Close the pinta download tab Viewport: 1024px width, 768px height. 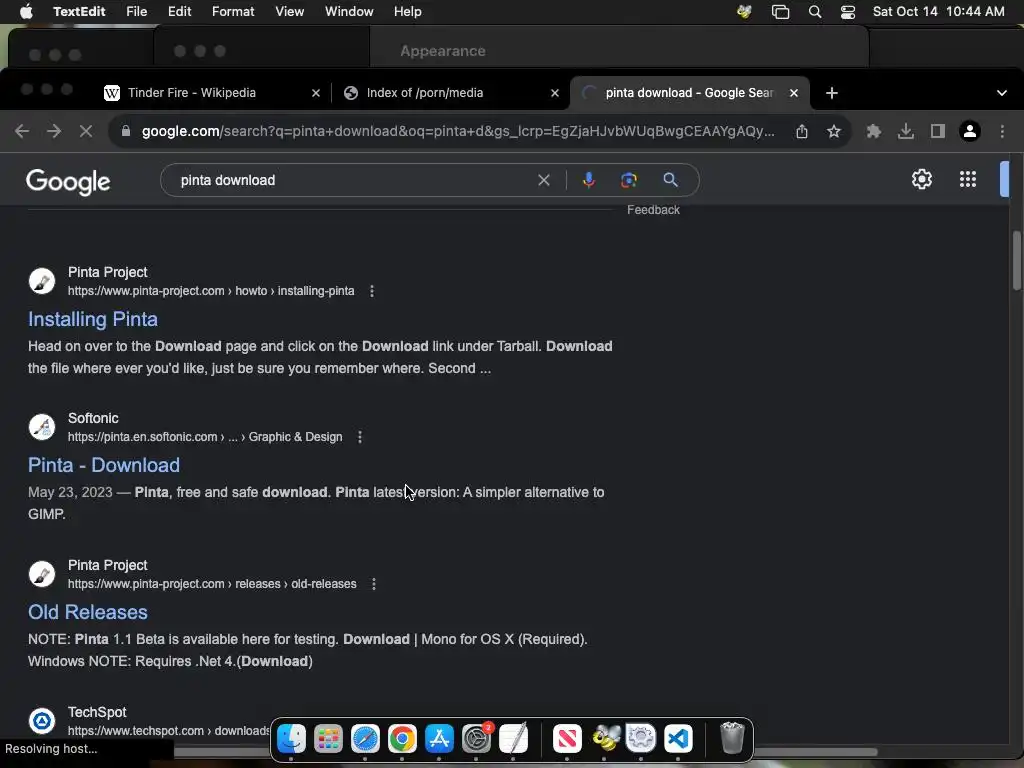[794, 93]
